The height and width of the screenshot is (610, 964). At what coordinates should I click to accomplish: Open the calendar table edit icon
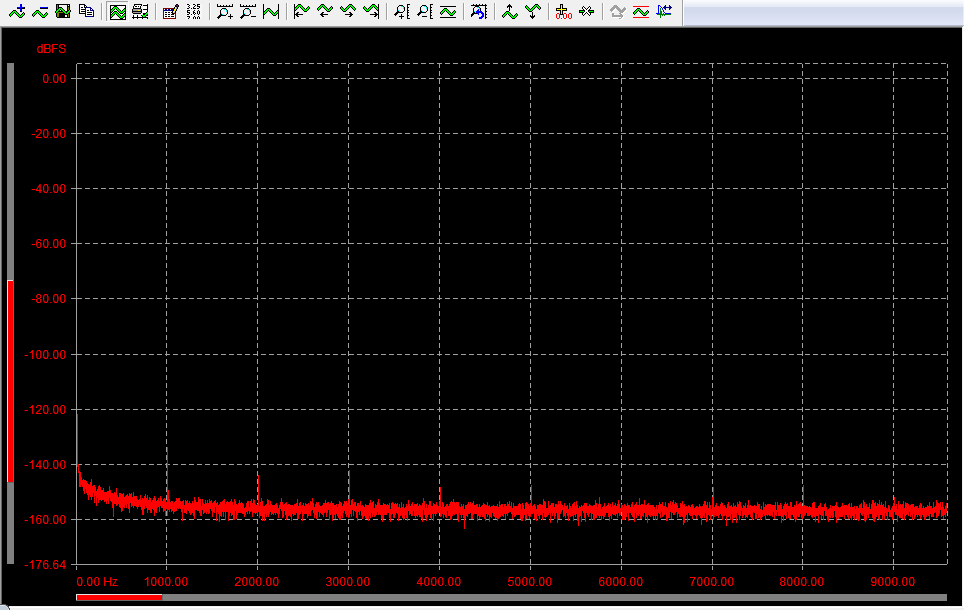pyautogui.click(x=170, y=11)
